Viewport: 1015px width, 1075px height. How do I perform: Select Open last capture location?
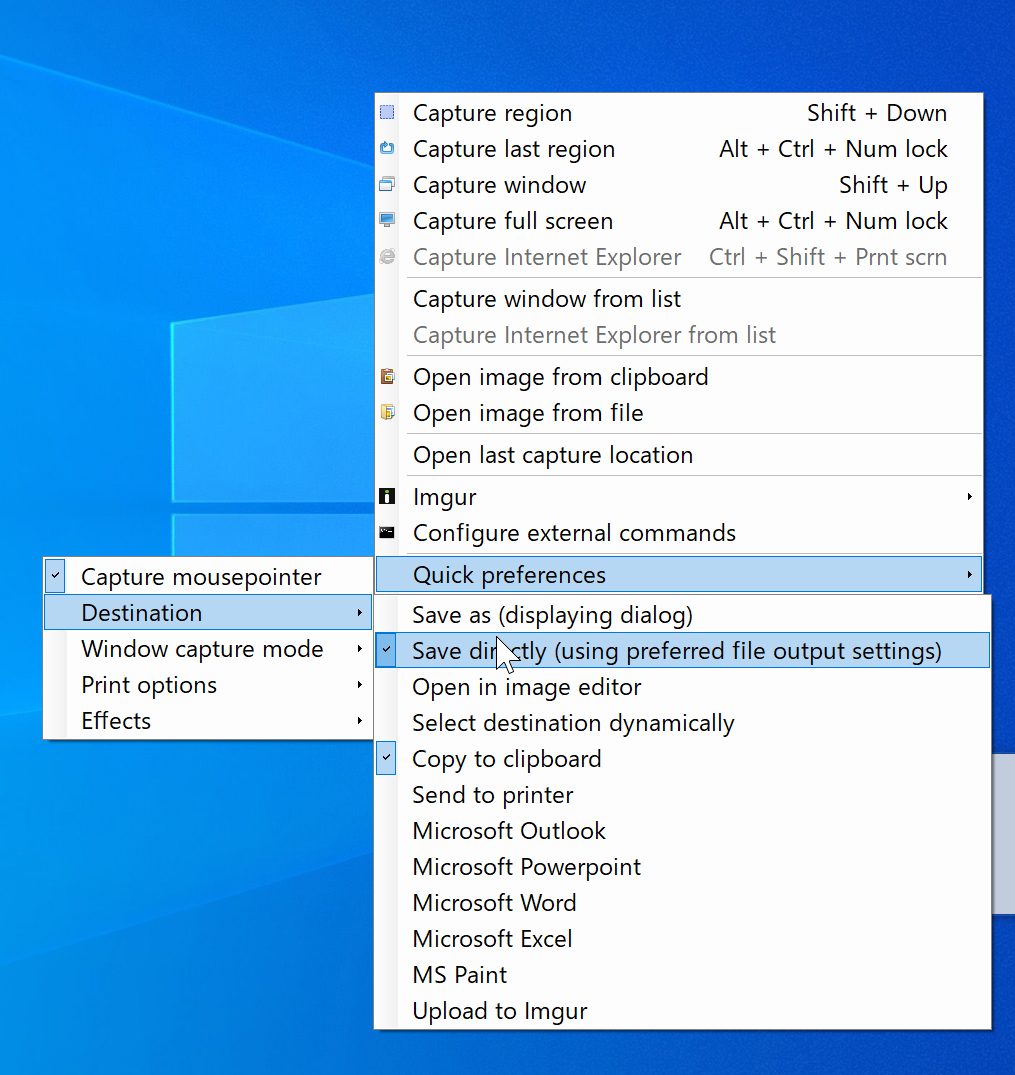tap(552, 455)
